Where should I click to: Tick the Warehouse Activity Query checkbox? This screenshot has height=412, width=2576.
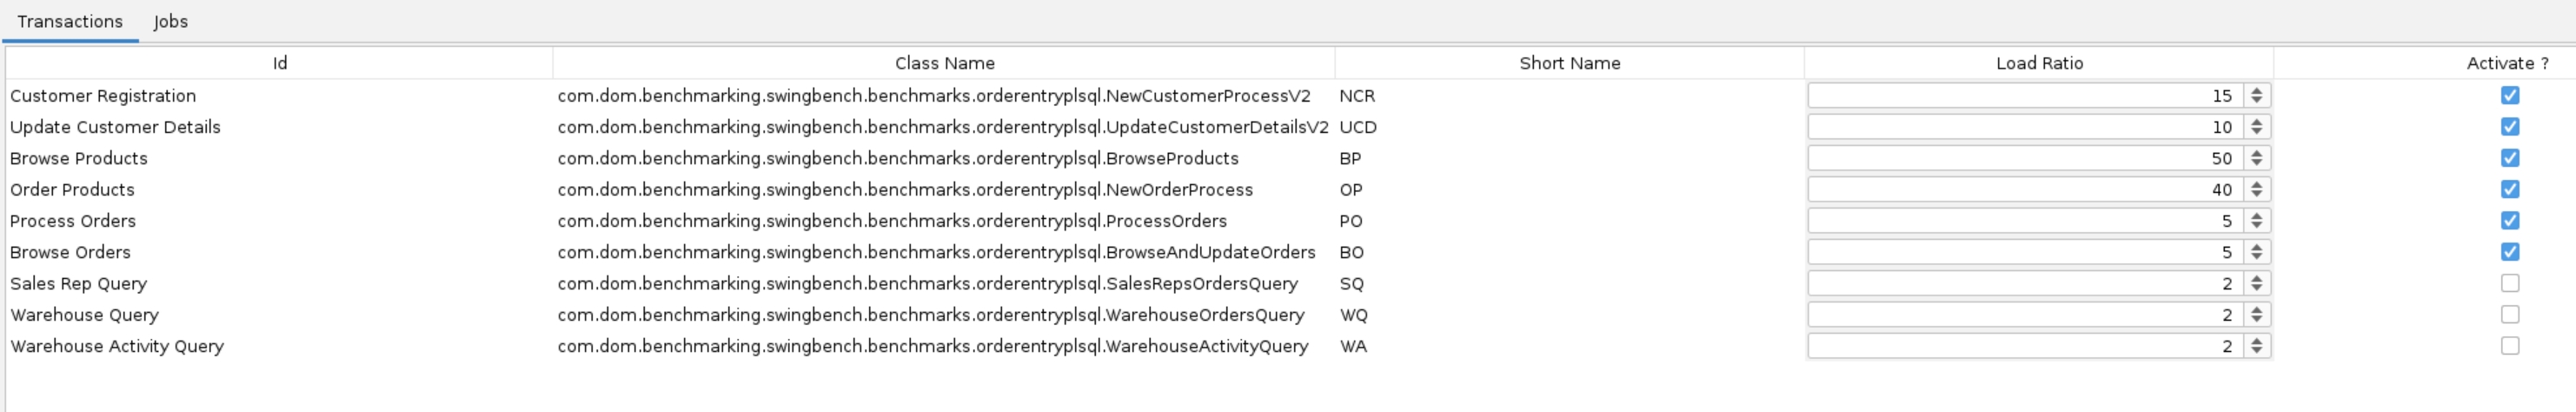pos(2509,346)
